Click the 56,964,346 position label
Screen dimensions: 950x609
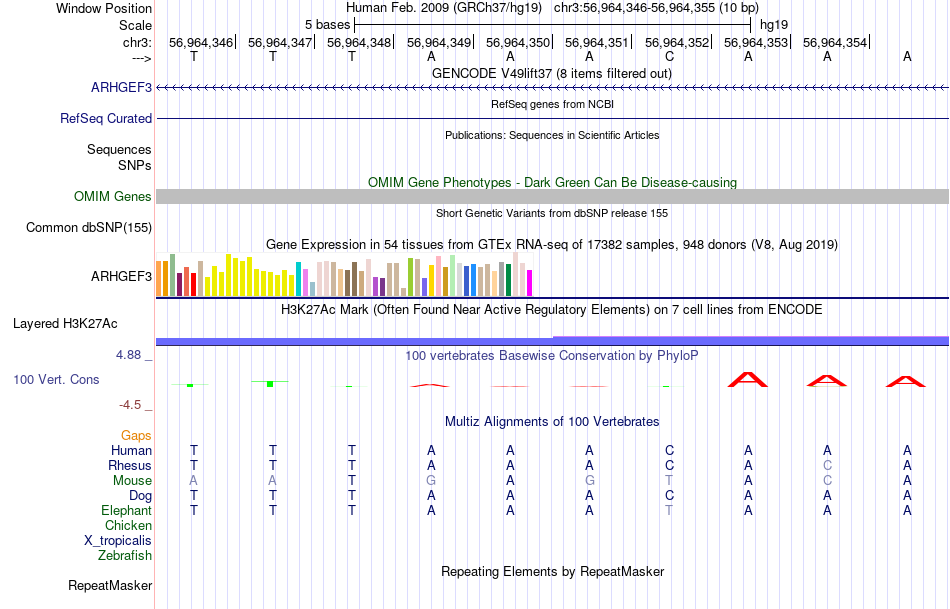(201, 42)
